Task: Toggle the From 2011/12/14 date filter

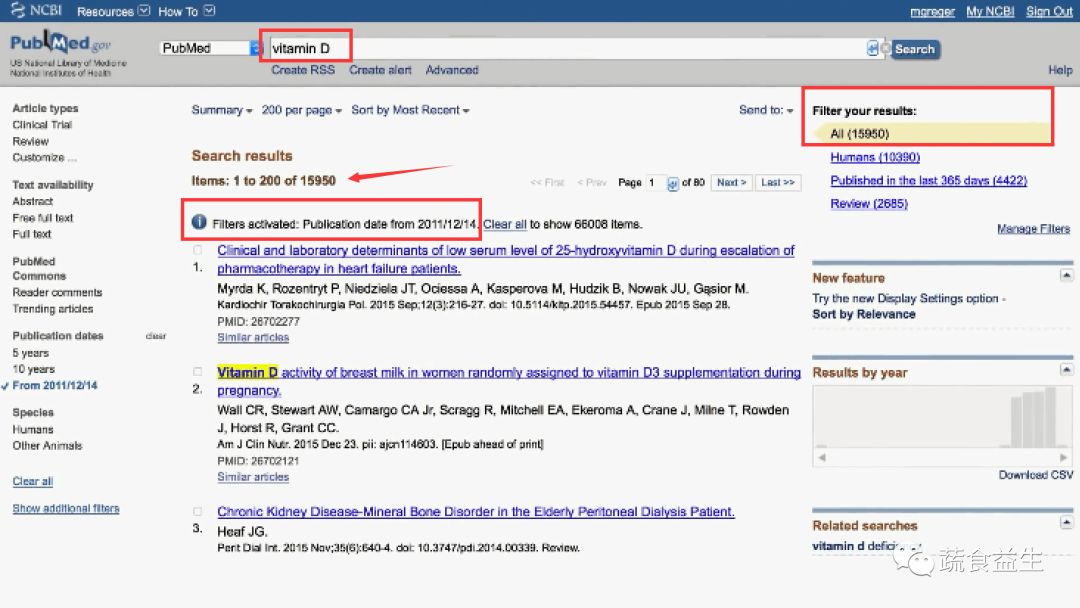Action: click(x=54, y=386)
